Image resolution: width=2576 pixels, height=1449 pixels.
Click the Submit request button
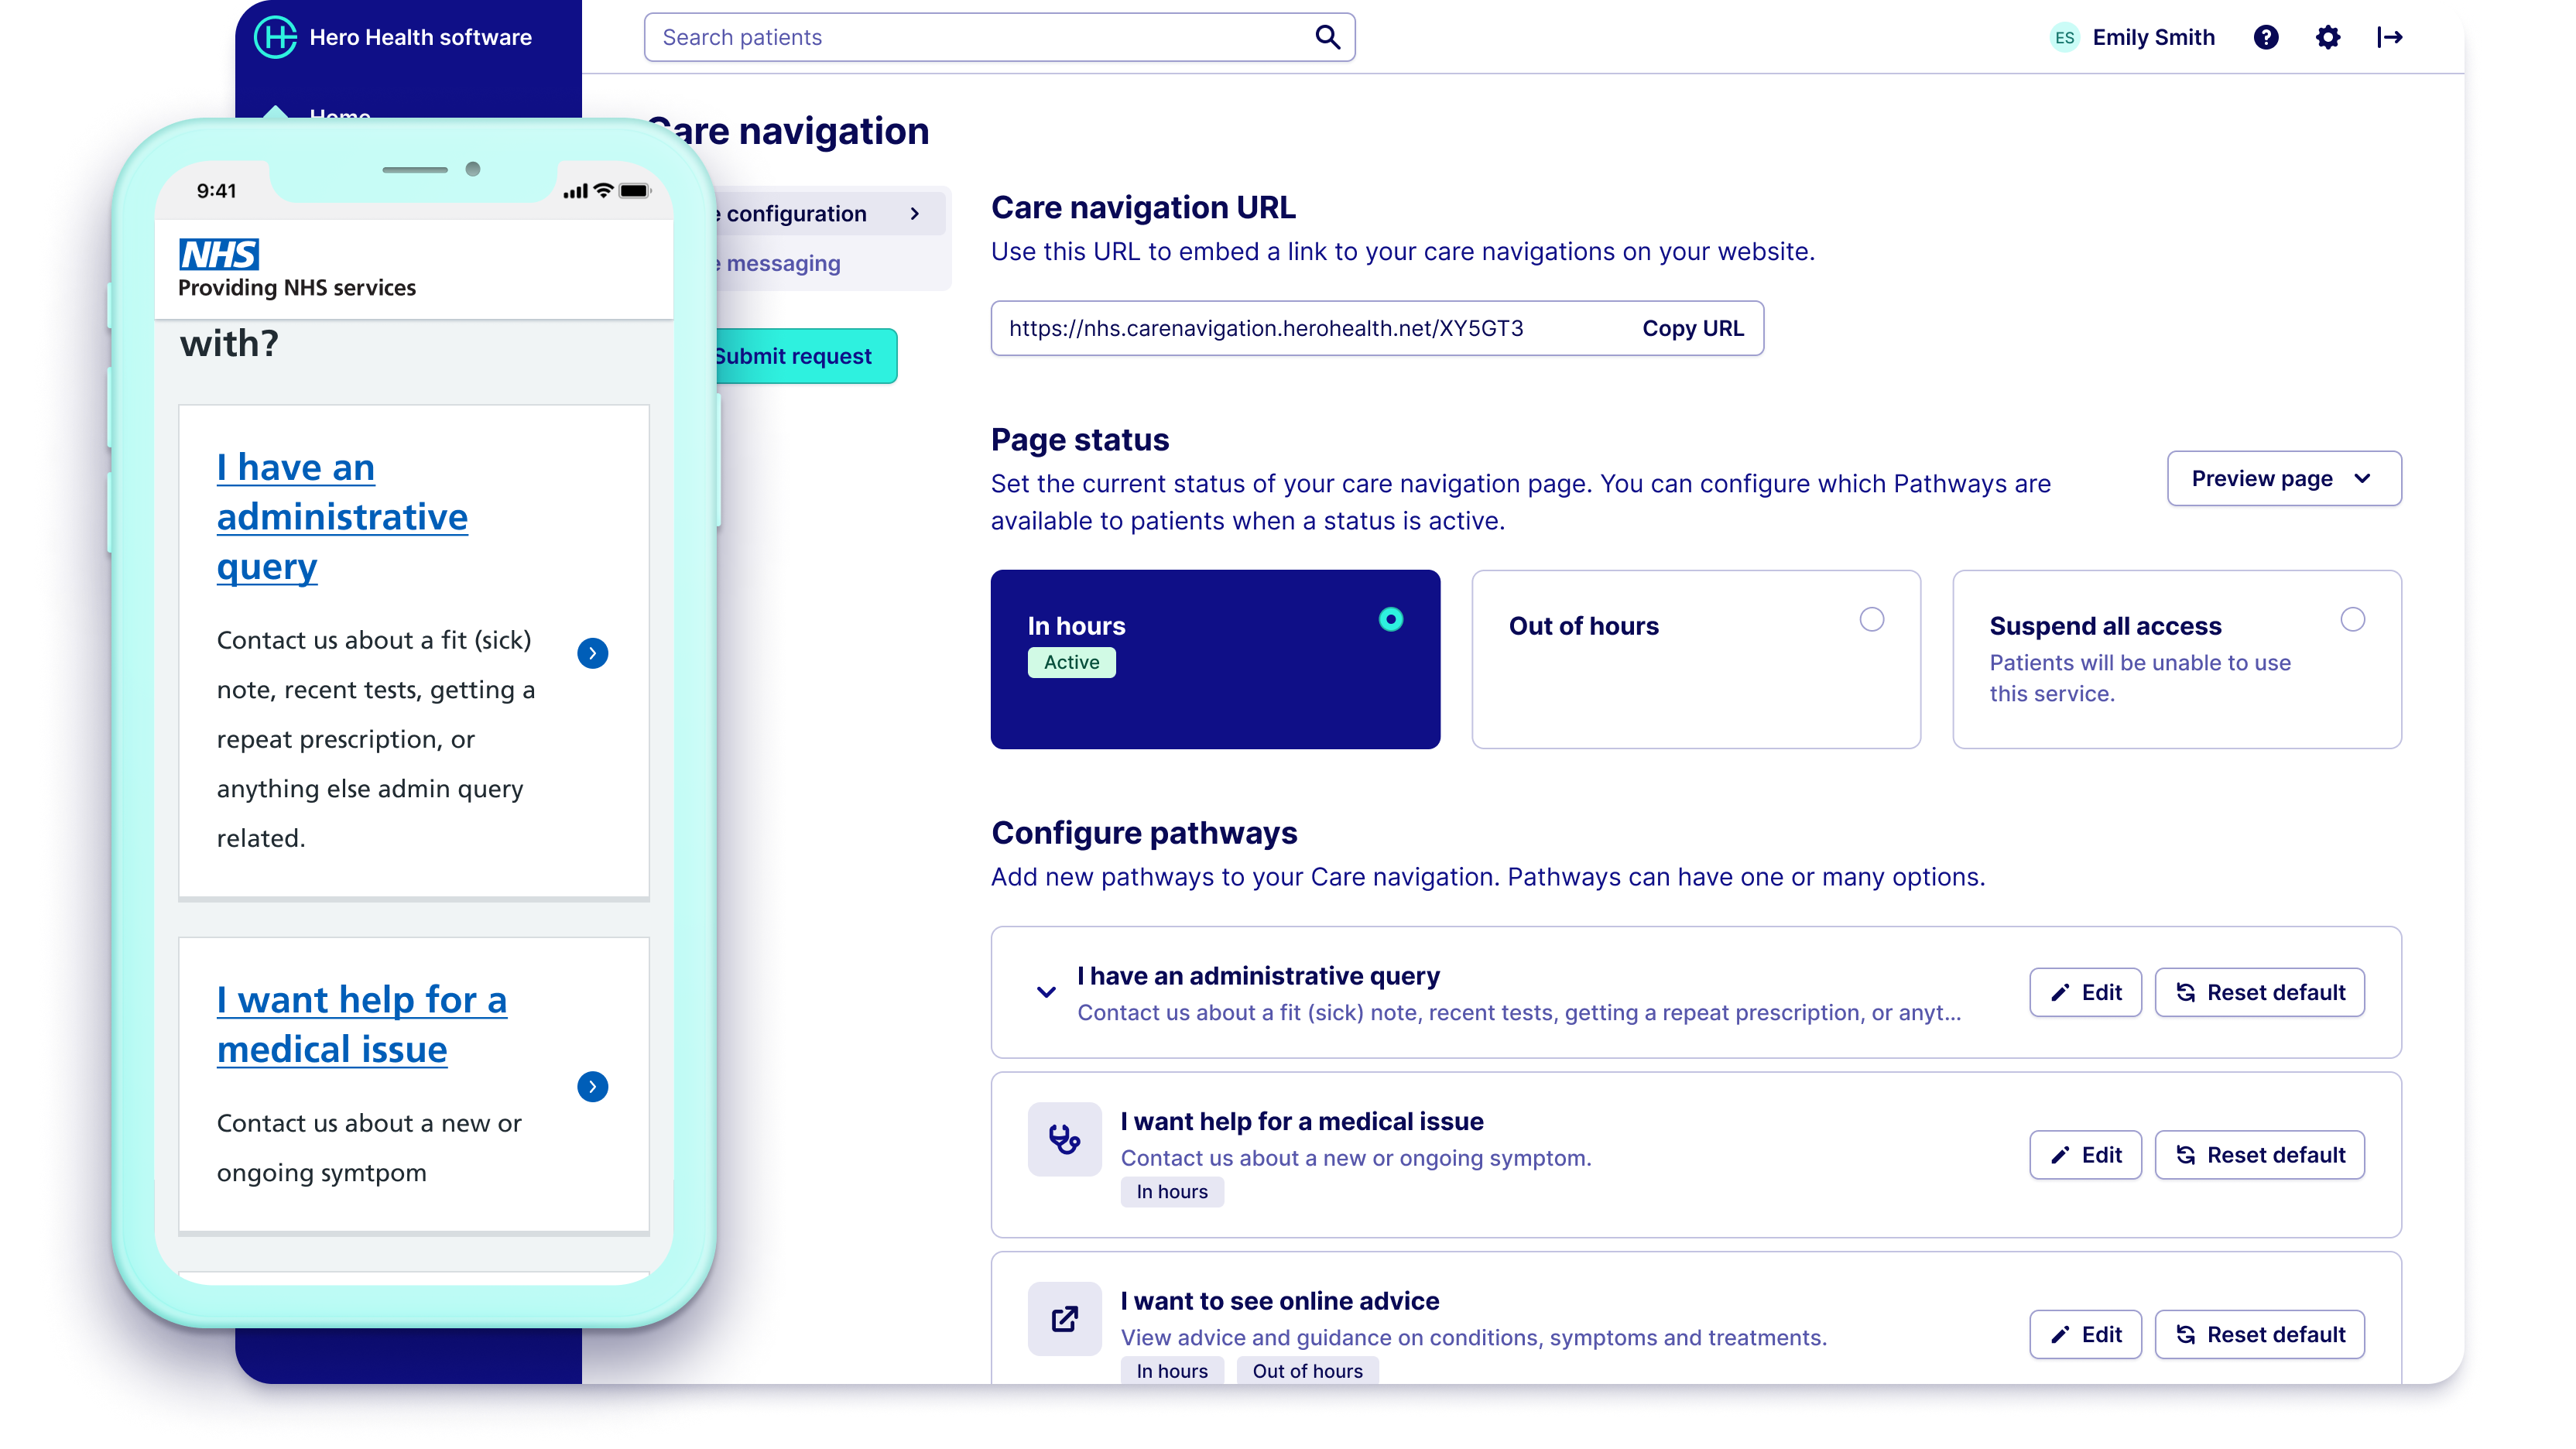(797, 356)
